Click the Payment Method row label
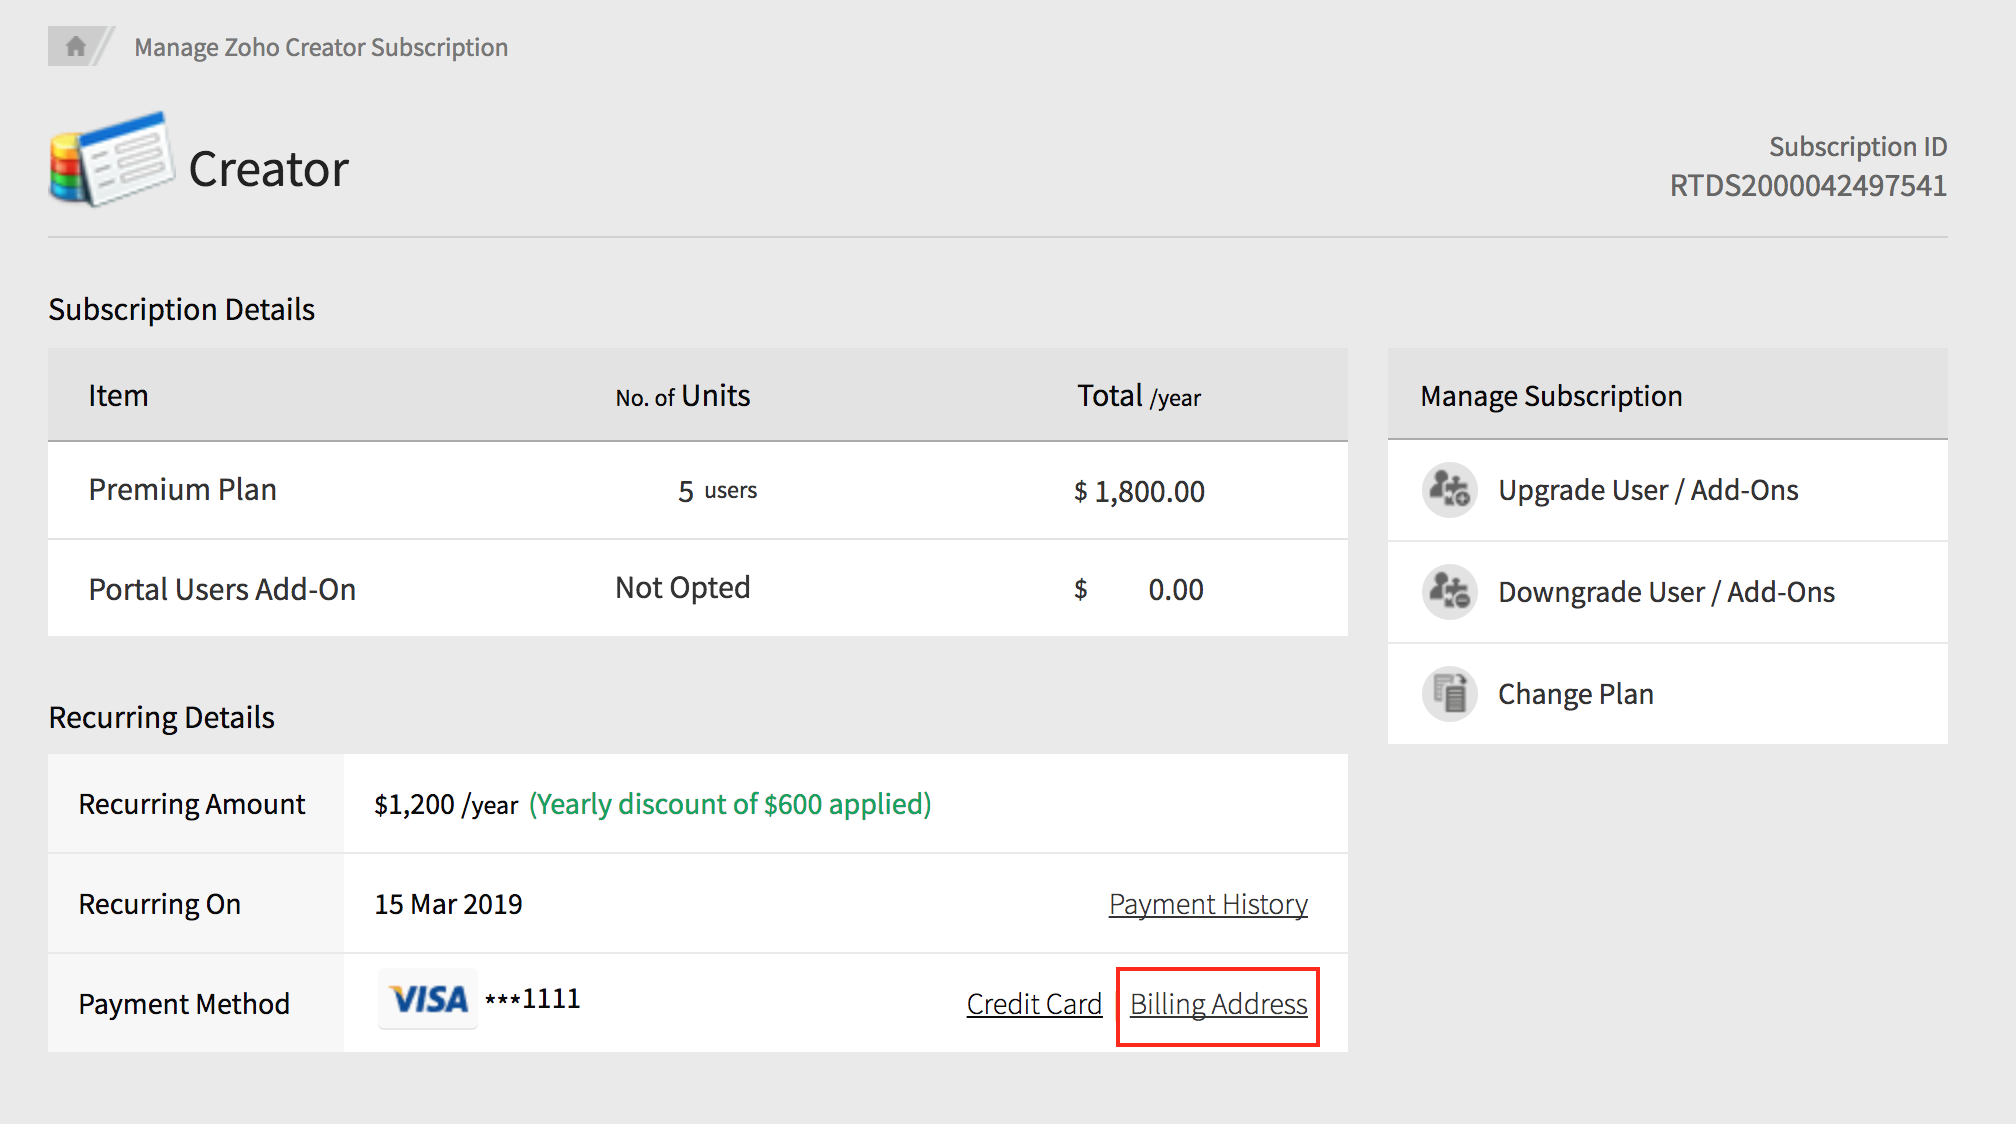 click(x=184, y=1004)
